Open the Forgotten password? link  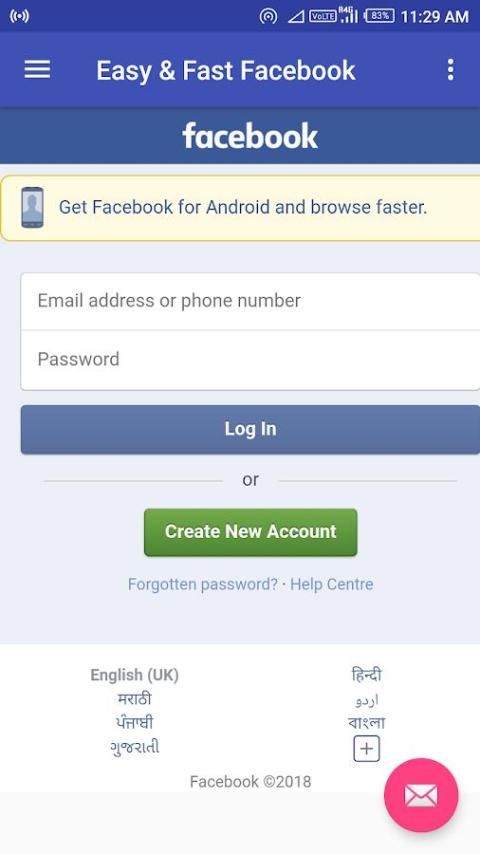(x=203, y=584)
